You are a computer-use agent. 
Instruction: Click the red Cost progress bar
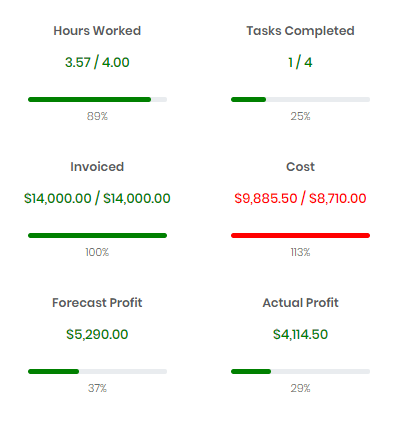point(300,235)
